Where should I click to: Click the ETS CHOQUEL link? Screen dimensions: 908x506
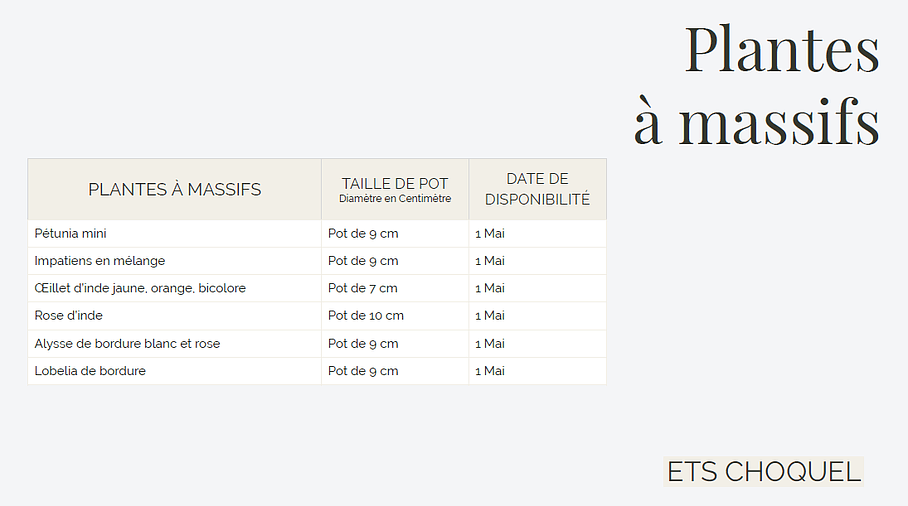(763, 472)
